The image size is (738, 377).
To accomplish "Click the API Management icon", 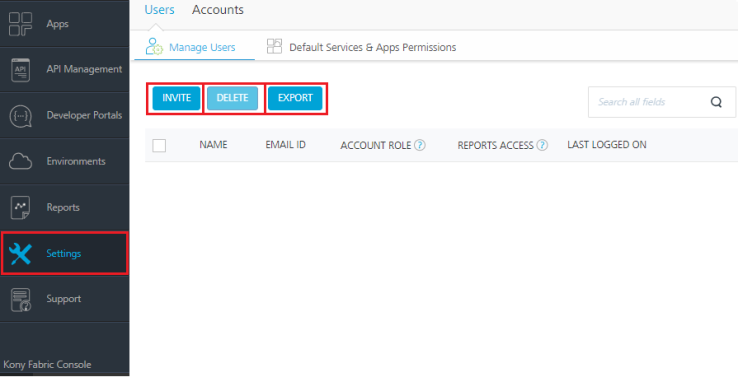I will (x=20, y=70).
